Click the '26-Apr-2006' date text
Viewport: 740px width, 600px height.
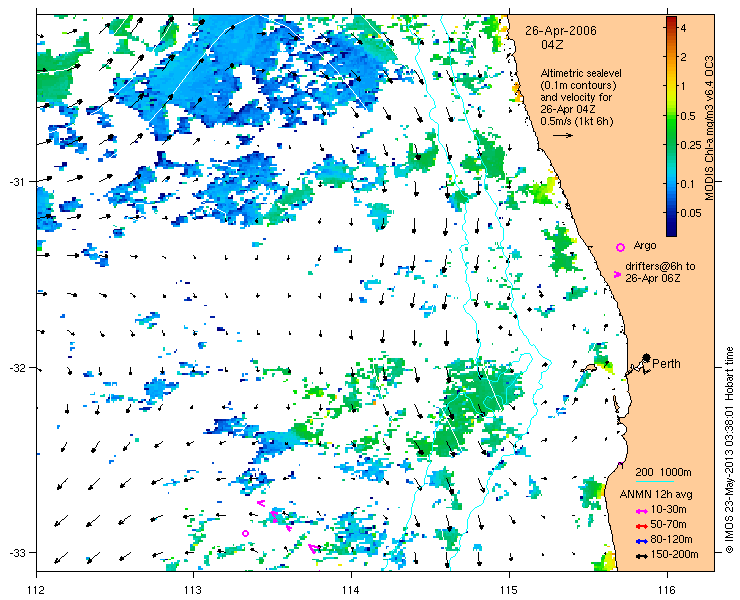[x=561, y=31]
